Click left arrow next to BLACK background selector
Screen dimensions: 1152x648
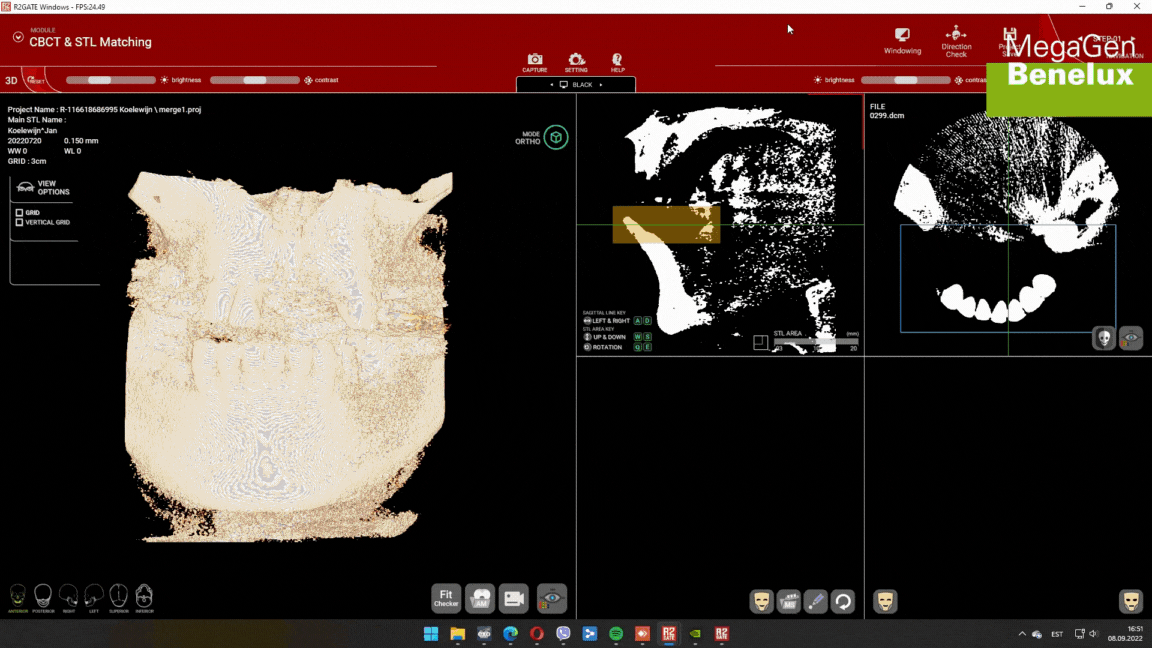(551, 85)
